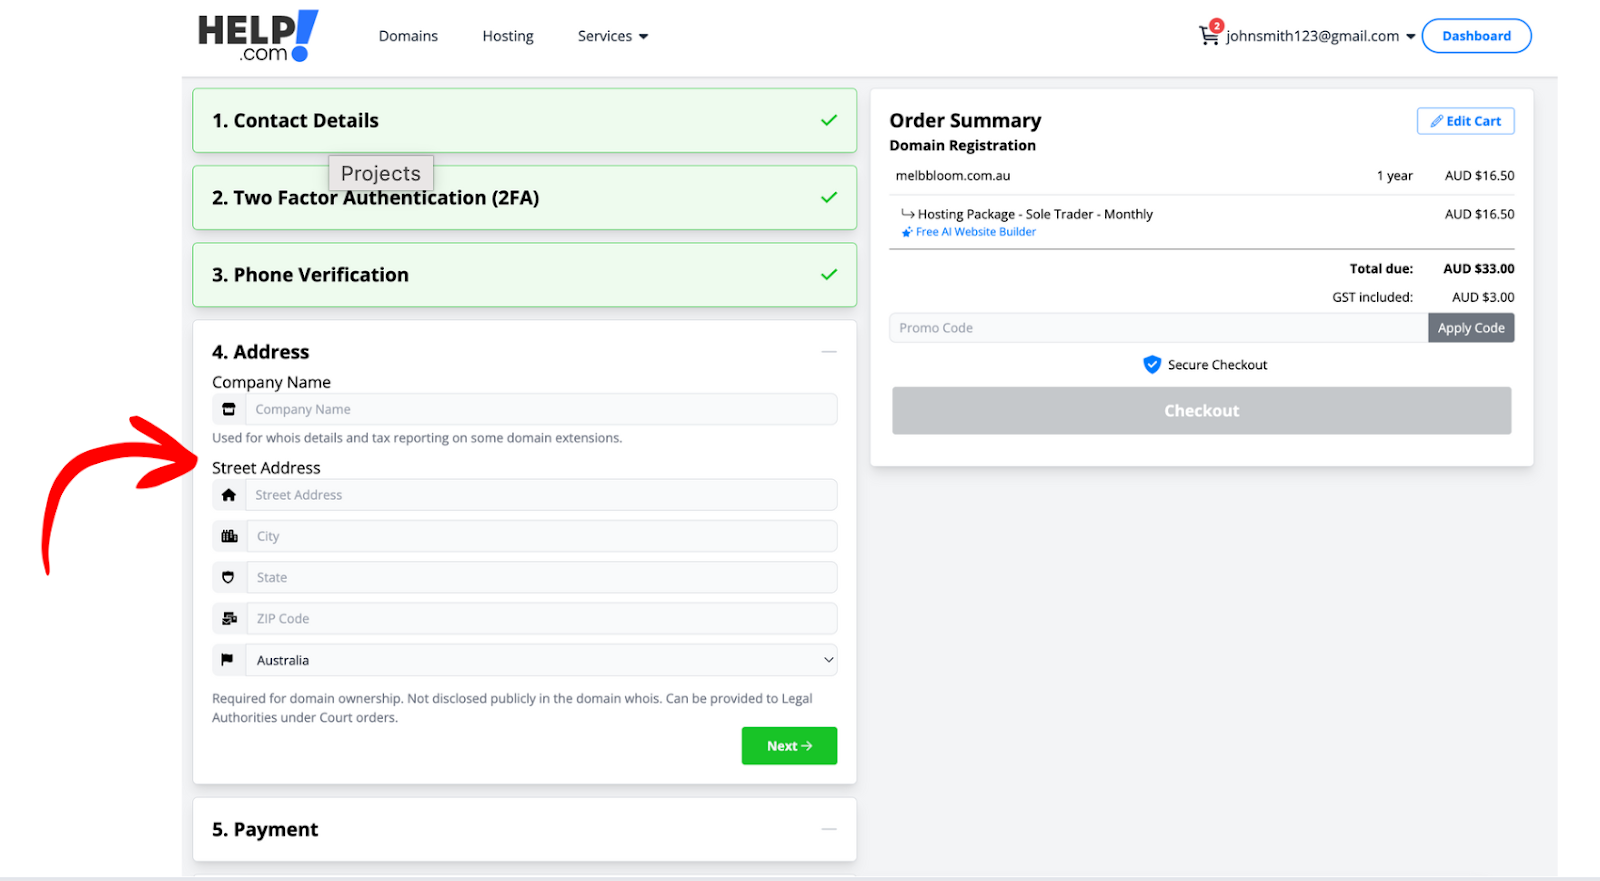The width and height of the screenshot is (1600, 881).
Task: Expand the Payment section
Action: tap(828, 829)
